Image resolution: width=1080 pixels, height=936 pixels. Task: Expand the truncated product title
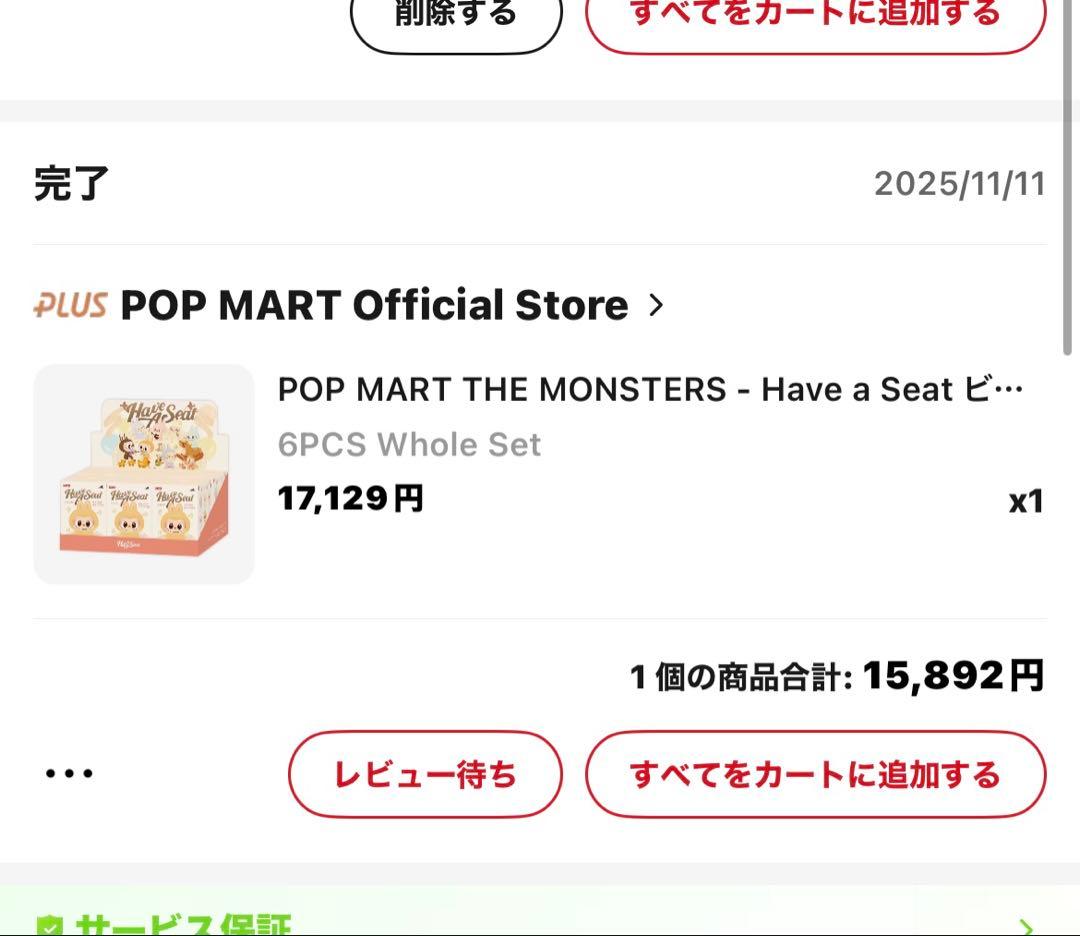(x=650, y=390)
